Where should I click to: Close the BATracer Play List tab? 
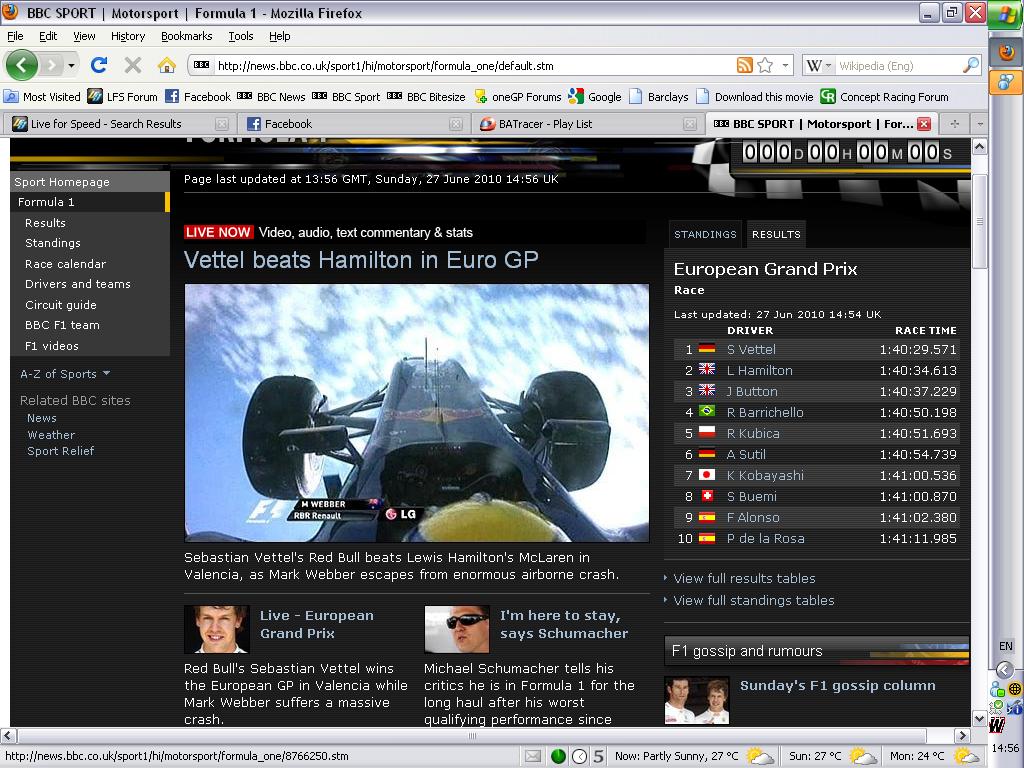coord(690,124)
